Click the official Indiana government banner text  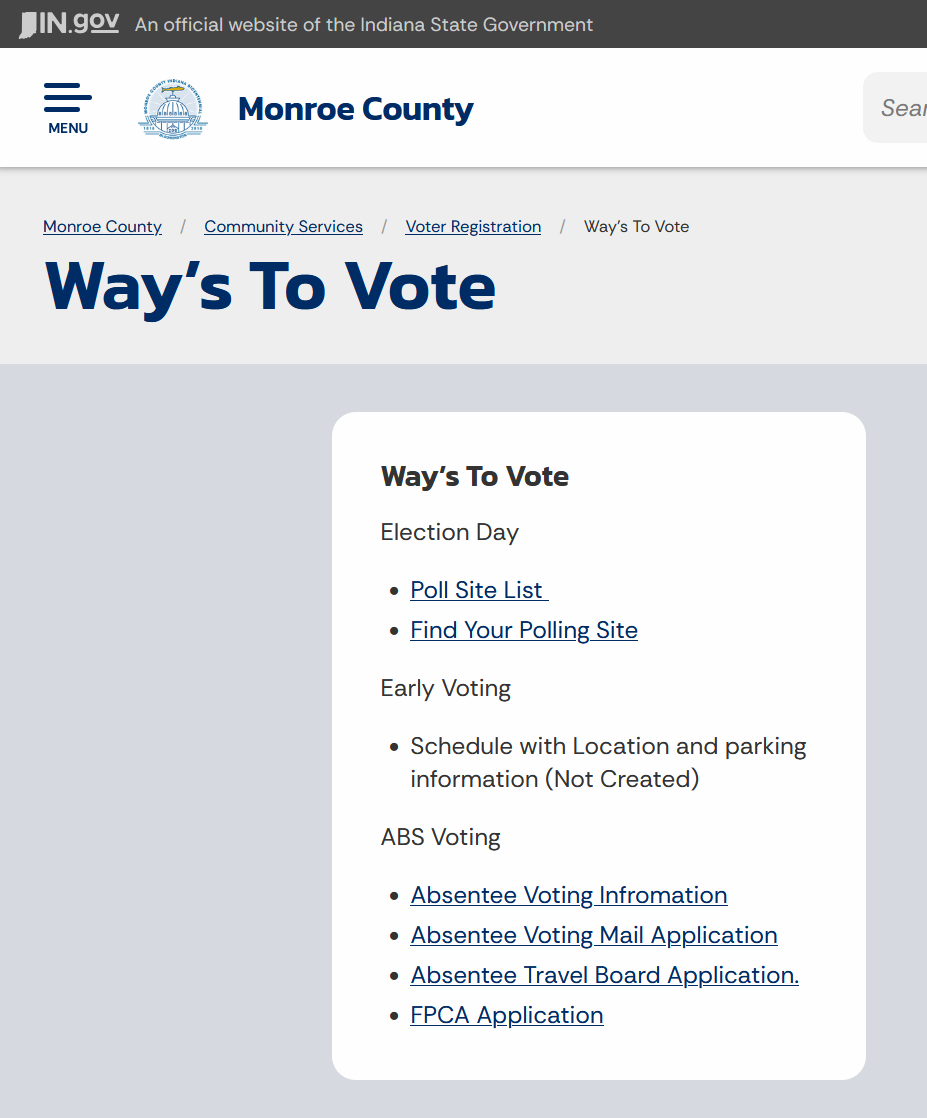point(363,24)
